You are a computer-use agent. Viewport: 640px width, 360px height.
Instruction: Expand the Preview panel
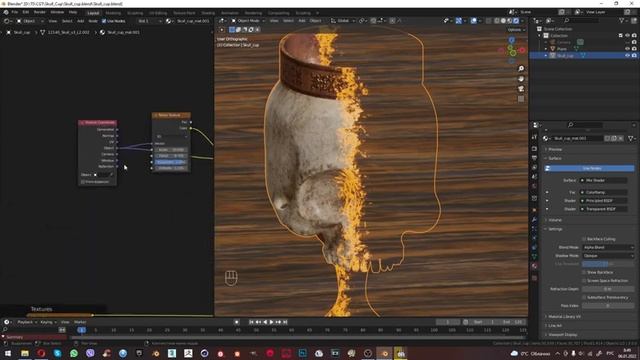coord(556,149)
